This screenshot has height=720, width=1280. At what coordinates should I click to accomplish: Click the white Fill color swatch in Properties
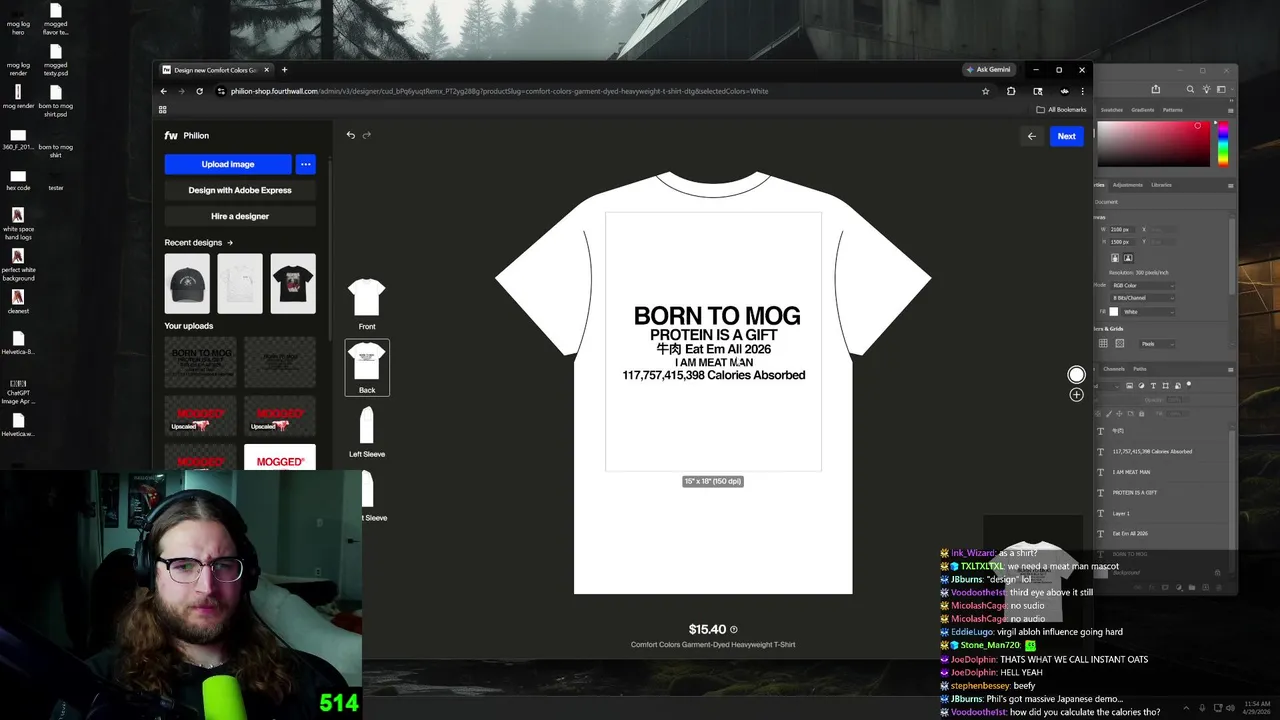[1114, 312]
